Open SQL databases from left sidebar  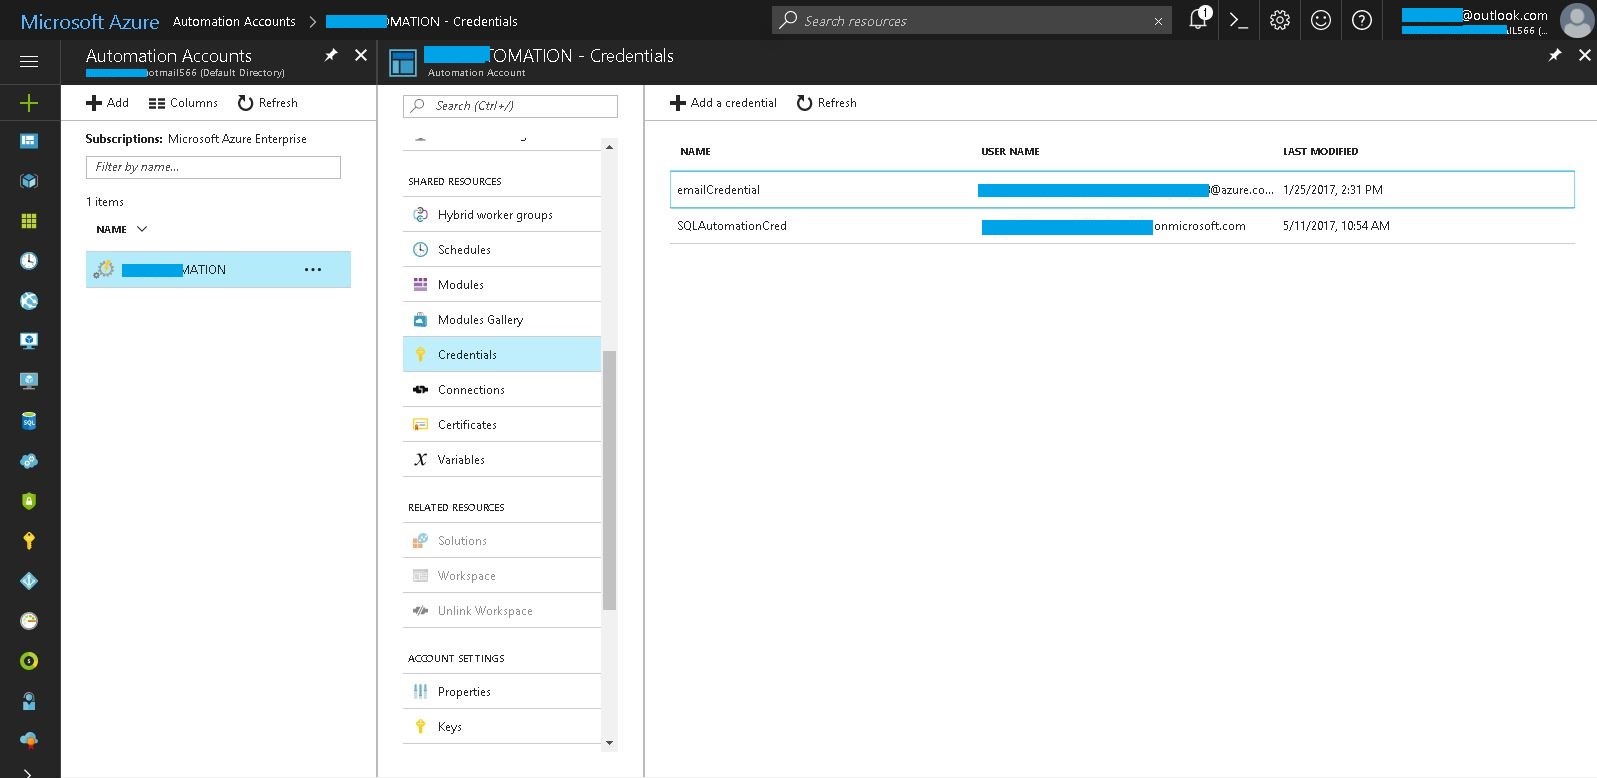pos(29,421)
